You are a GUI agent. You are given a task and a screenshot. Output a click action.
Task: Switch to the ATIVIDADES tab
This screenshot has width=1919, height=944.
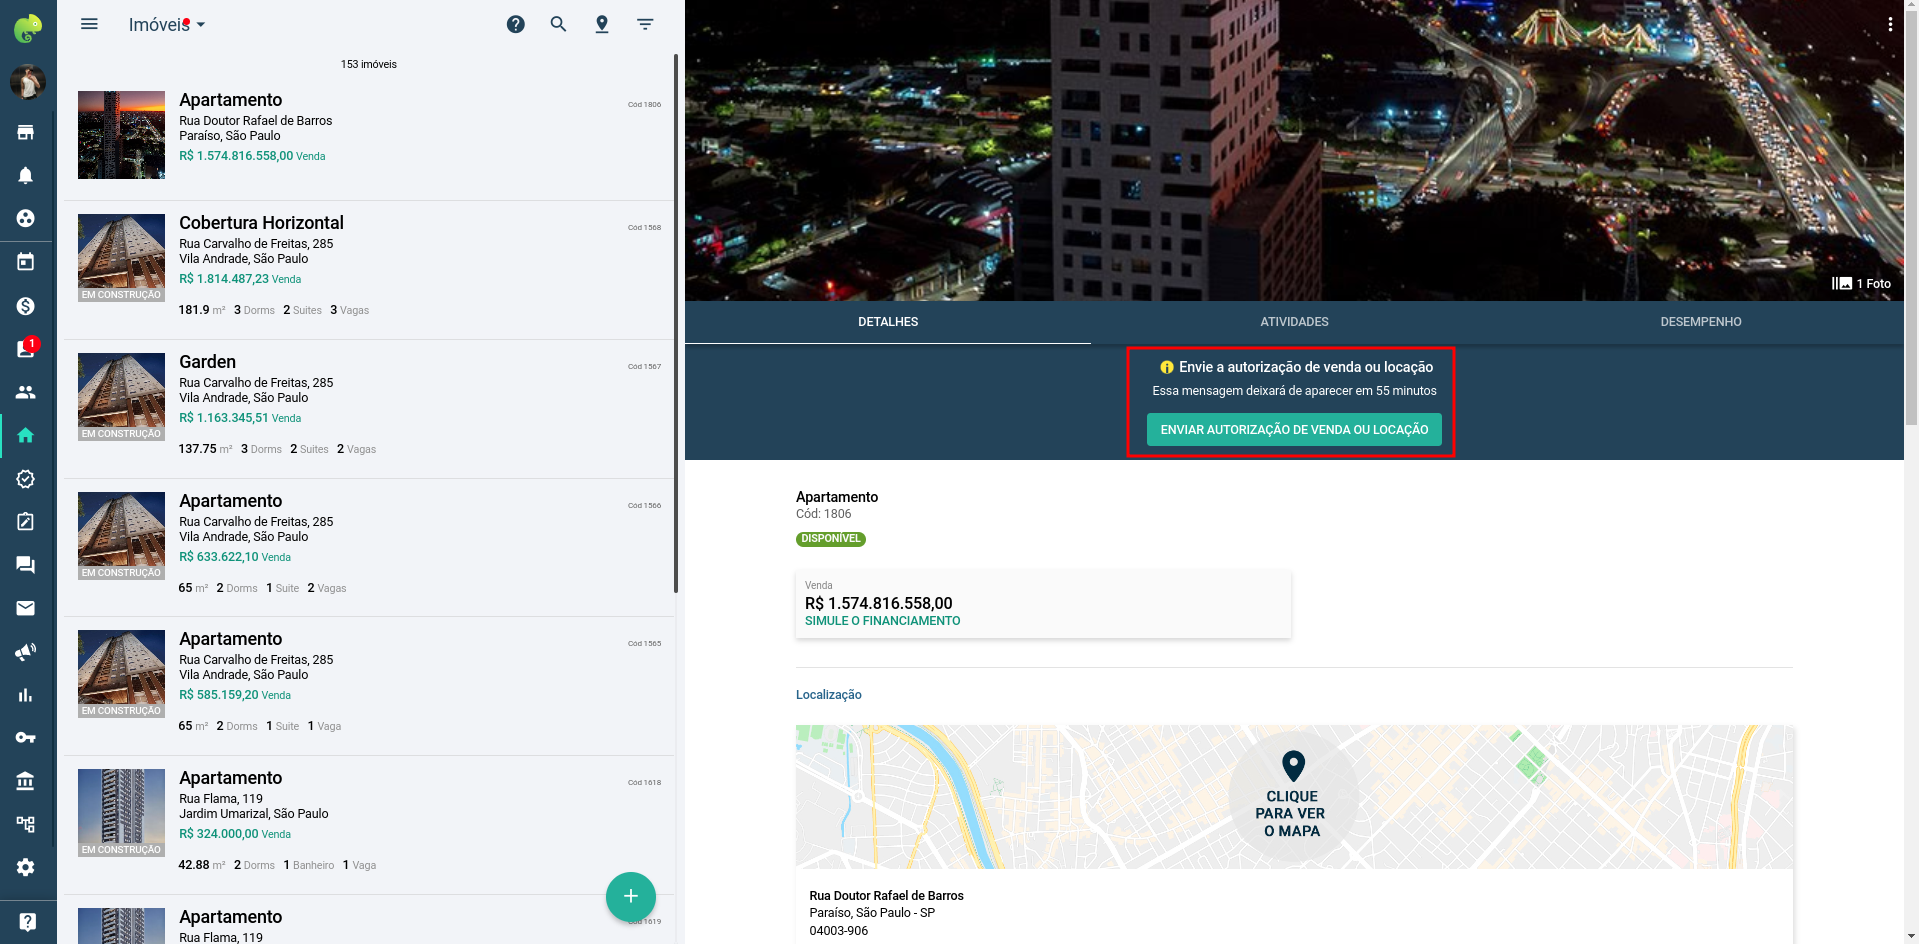click(1294, 322)
